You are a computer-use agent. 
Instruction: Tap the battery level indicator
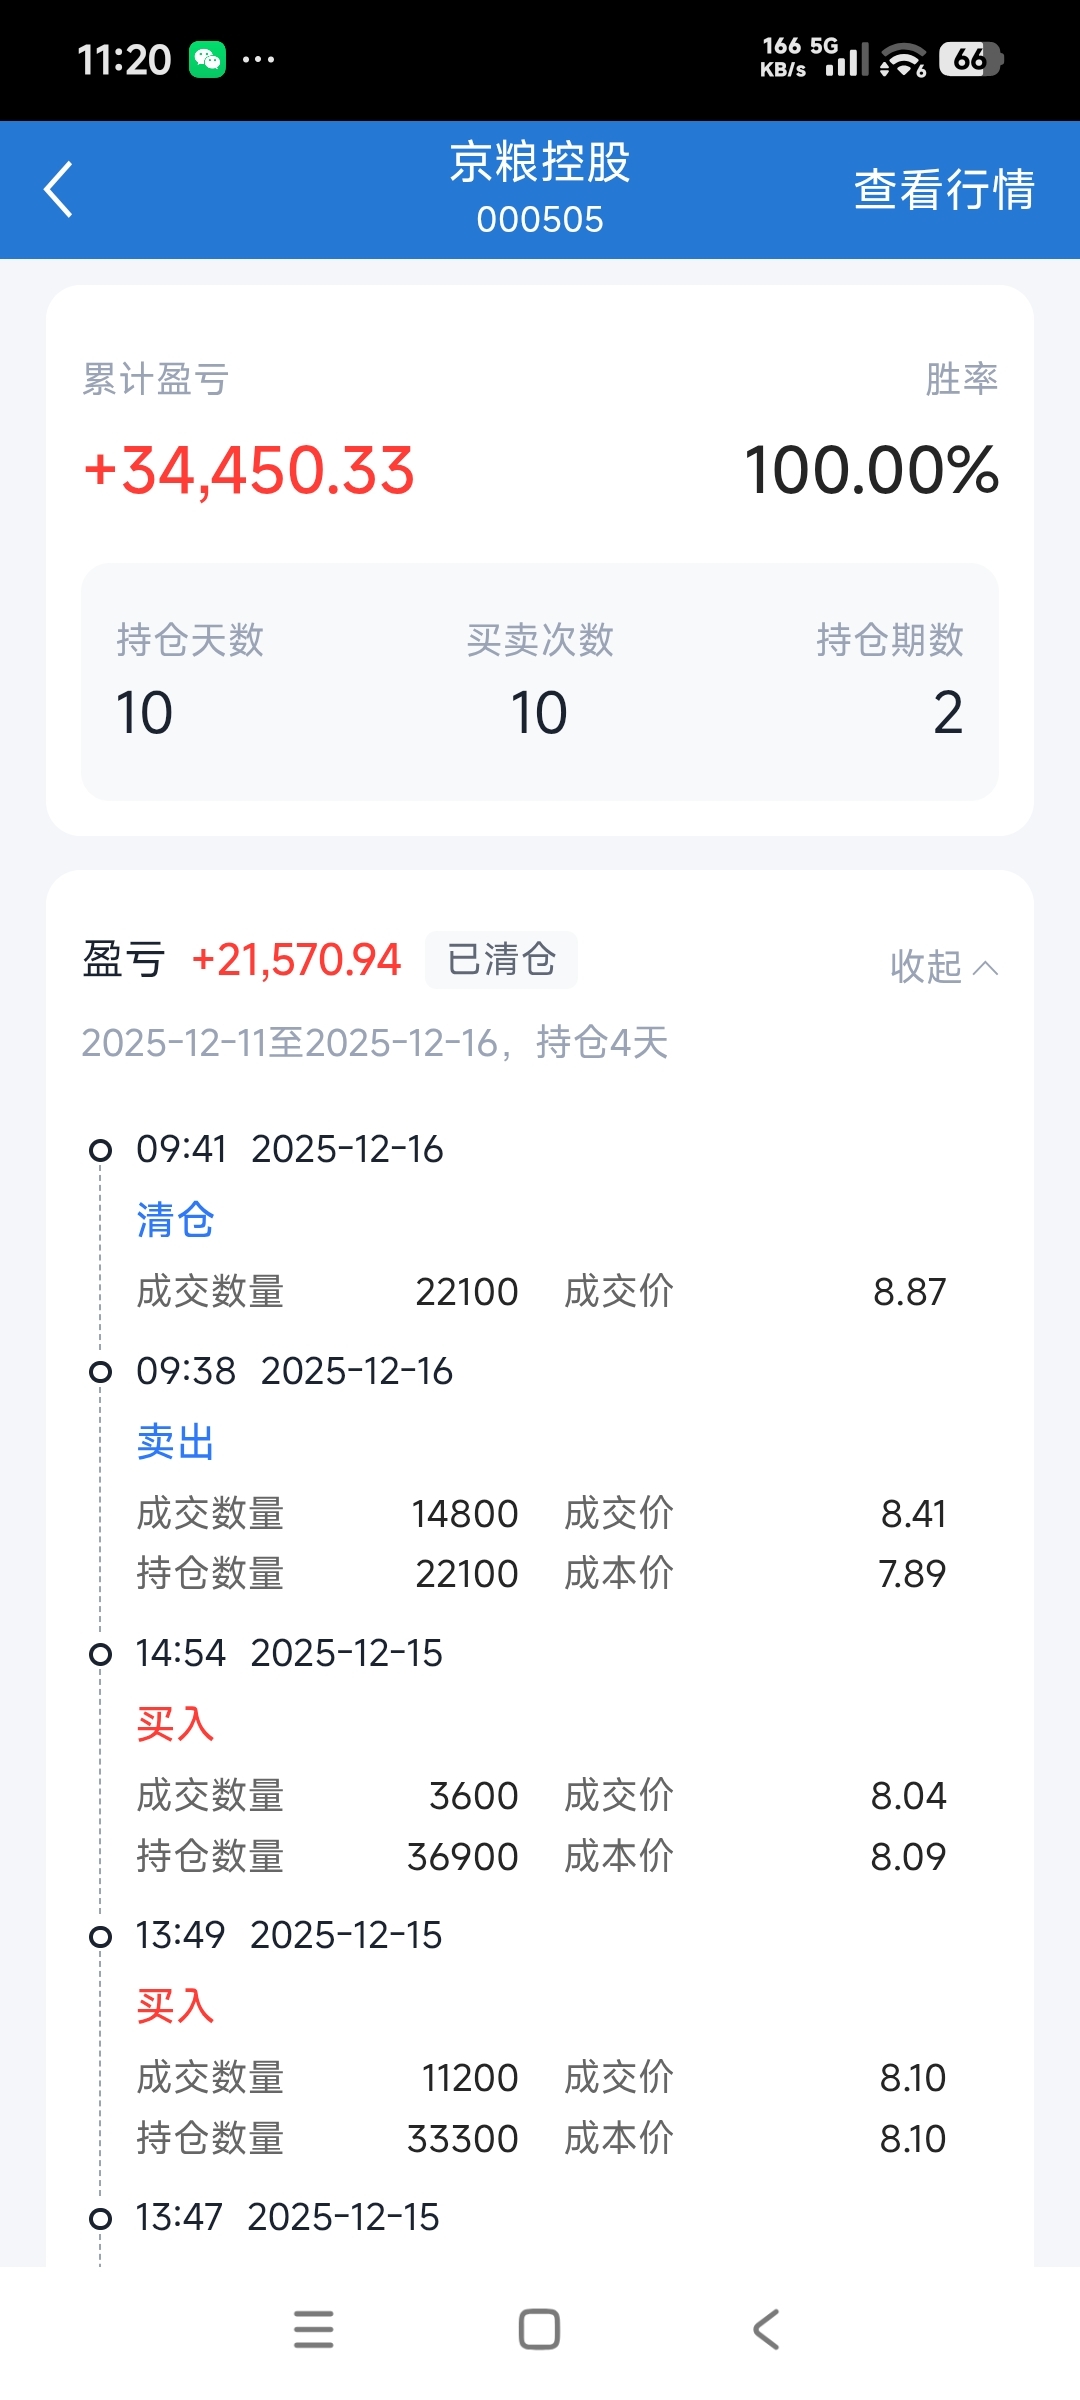[x=970, y=60]
